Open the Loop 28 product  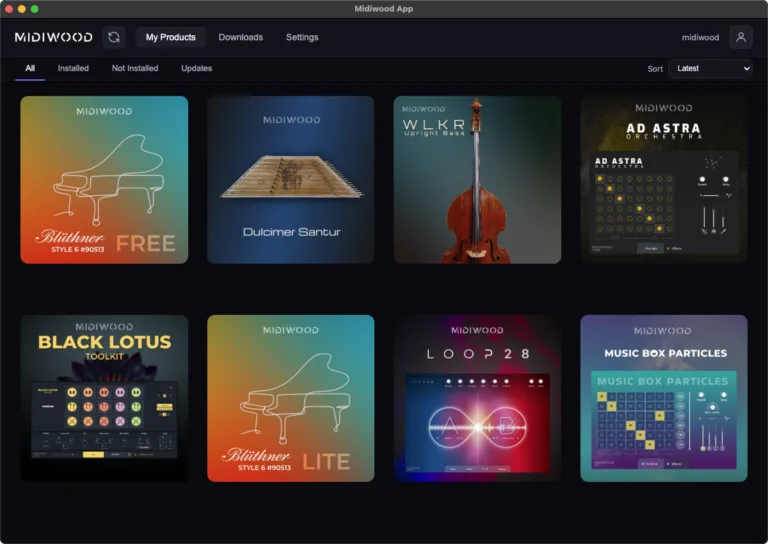478,398
